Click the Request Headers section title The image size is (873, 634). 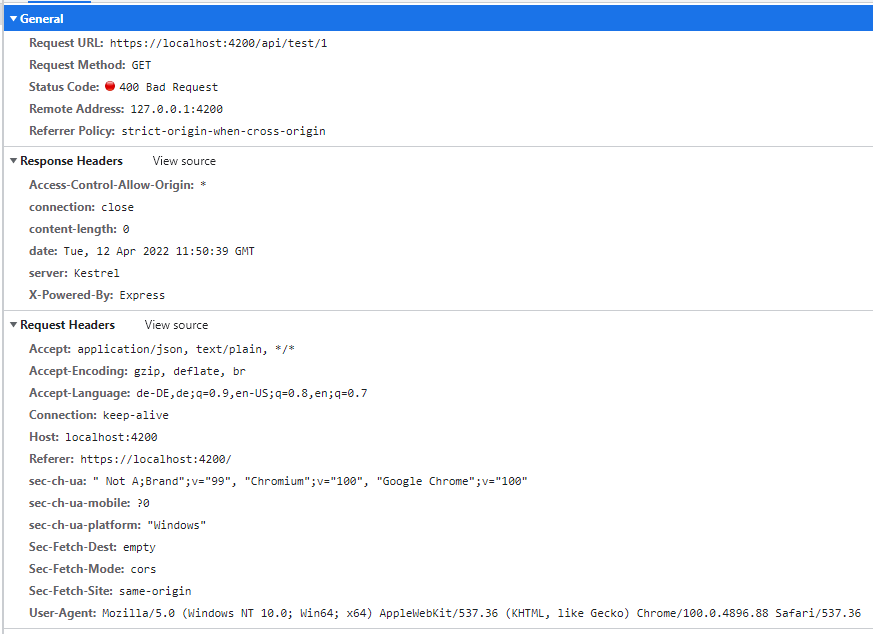pyautogui.click(x=67, y=325)
